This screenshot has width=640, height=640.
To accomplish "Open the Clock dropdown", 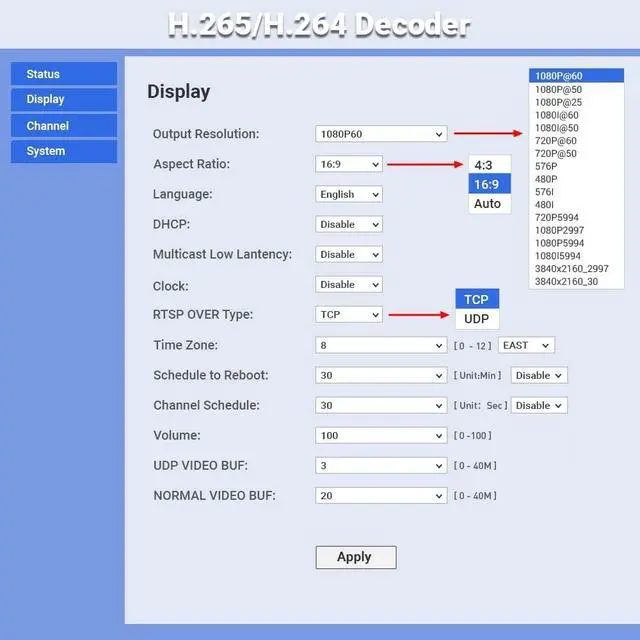I will 349,284.
